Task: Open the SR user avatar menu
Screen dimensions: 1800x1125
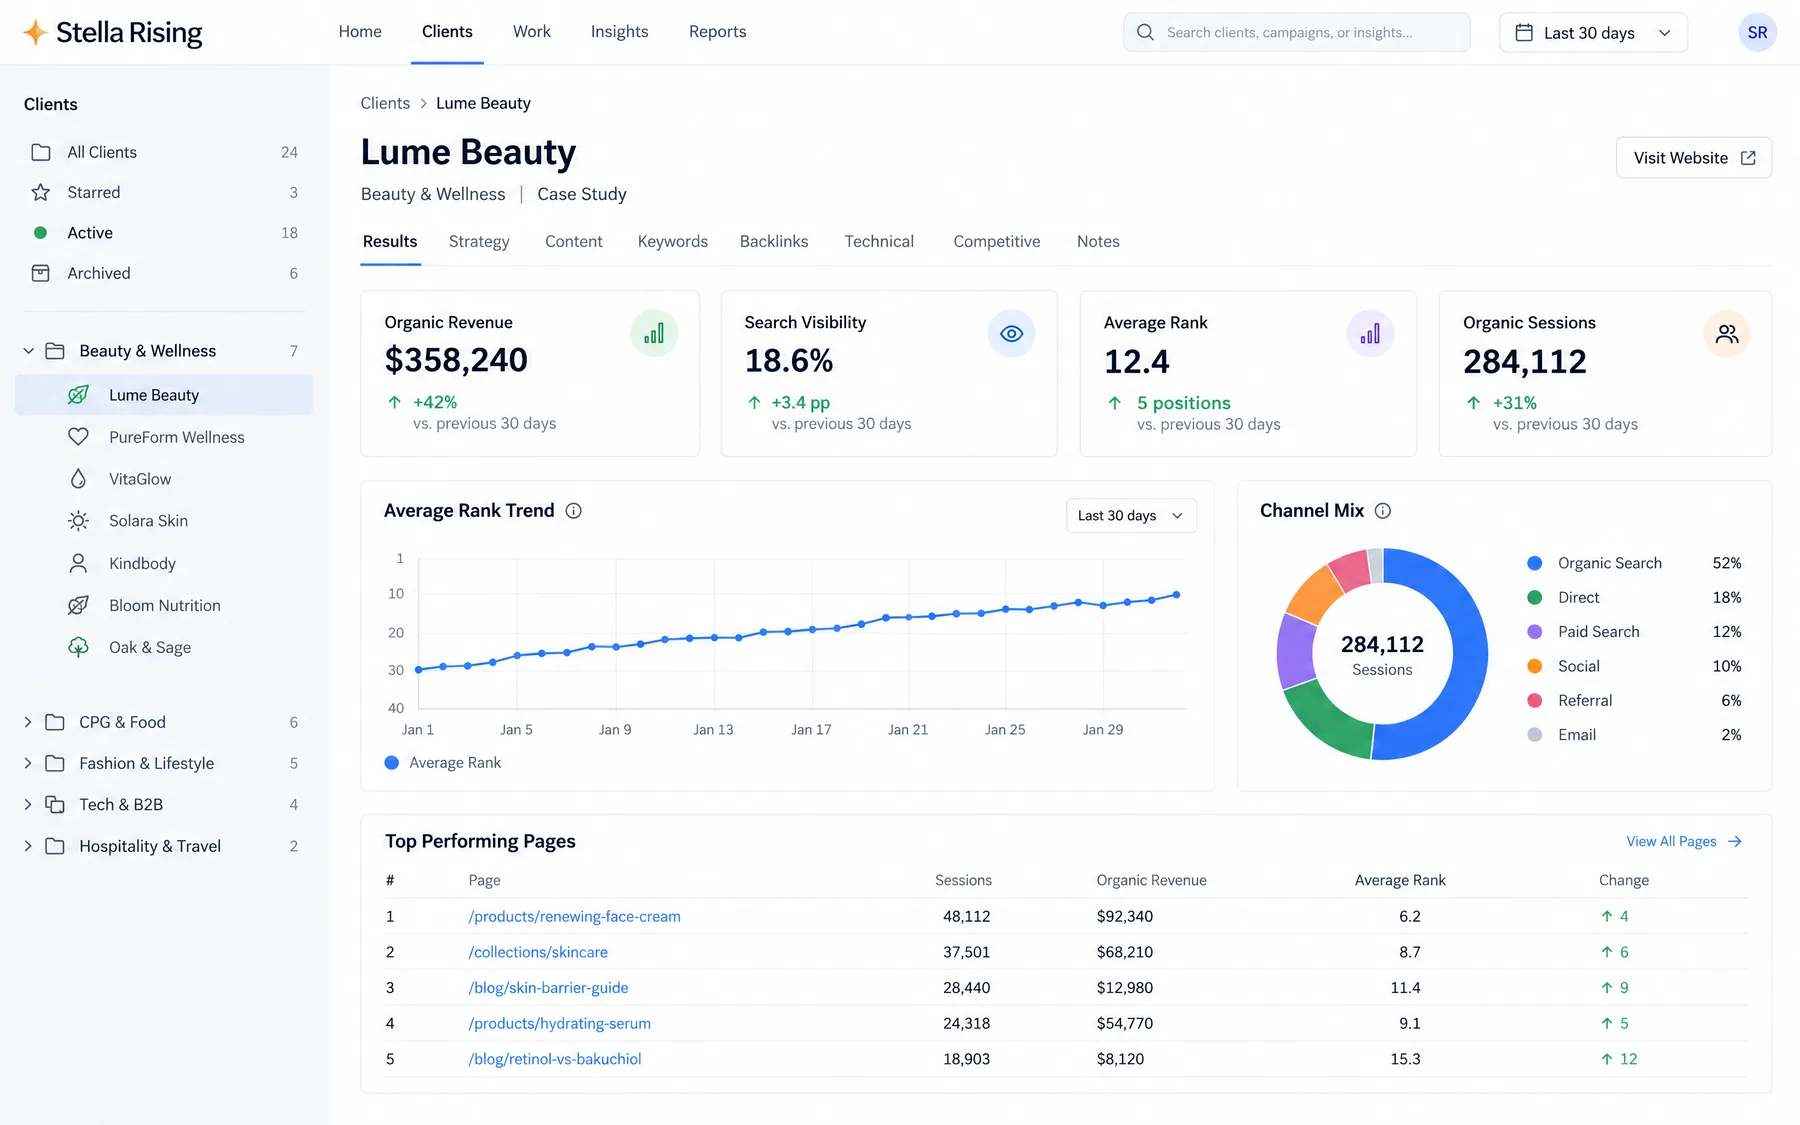Action: tap(1757, 33)
